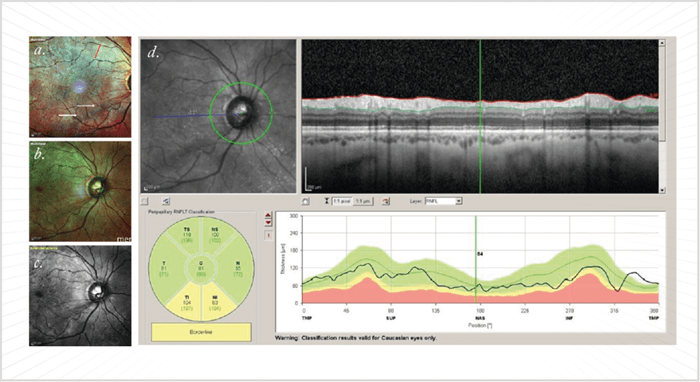
Task: Click the small red-numbered box under arrows
Action: click(x=268, y=235)
